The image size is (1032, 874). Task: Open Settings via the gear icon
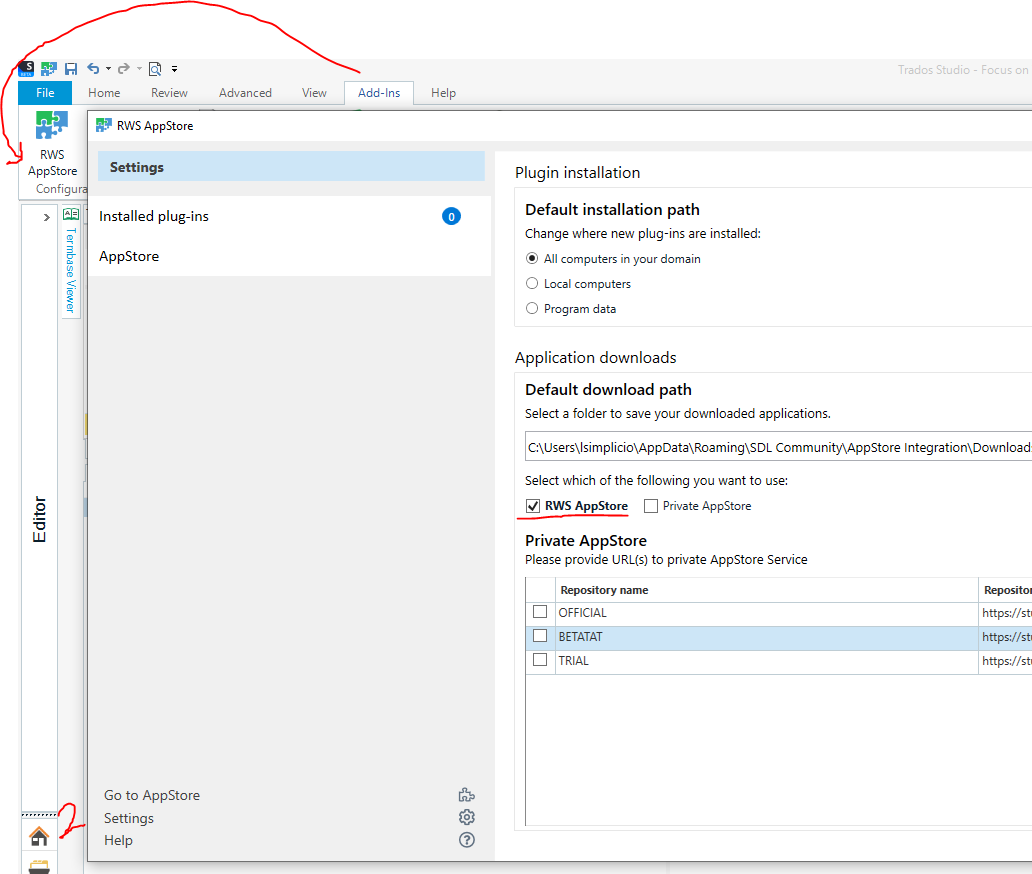pos(466,817)
